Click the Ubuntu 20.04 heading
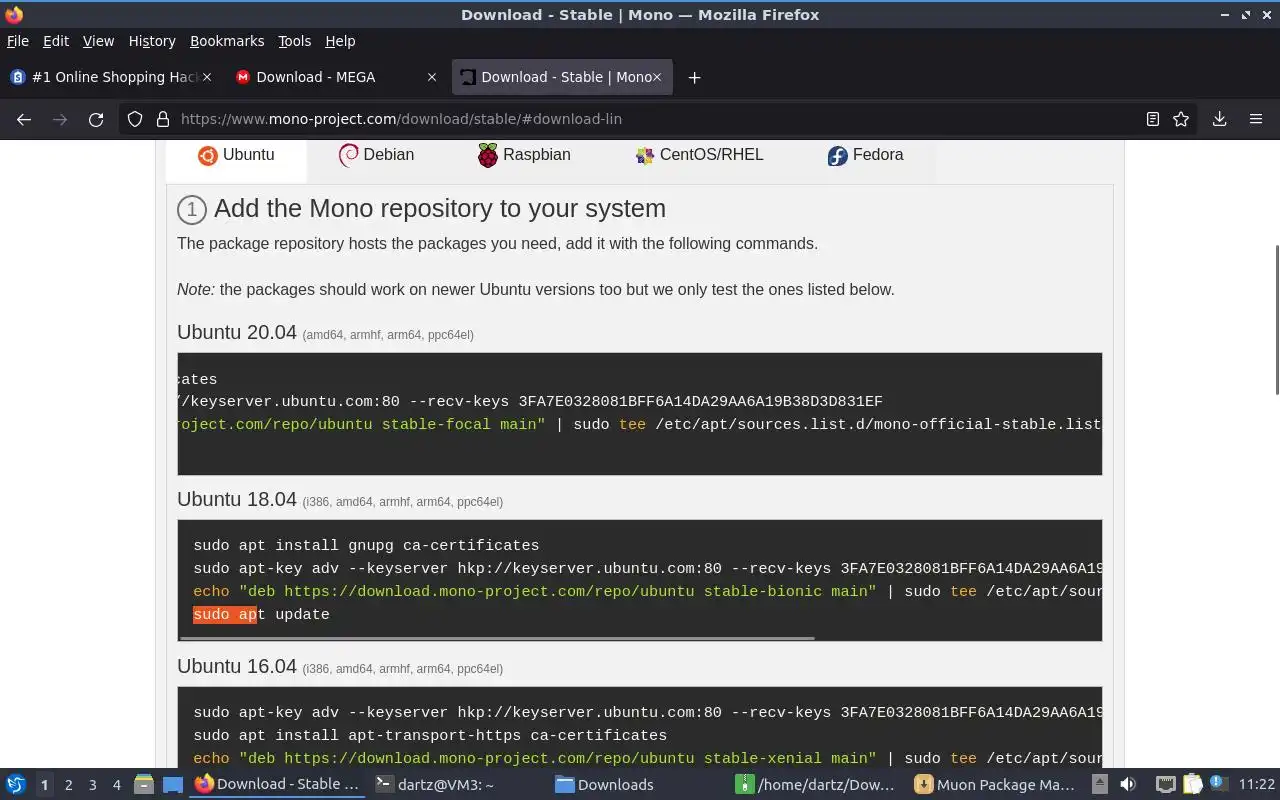This screenshot has height=800, width=1280. pyautogui.click(x=237, y=332)
